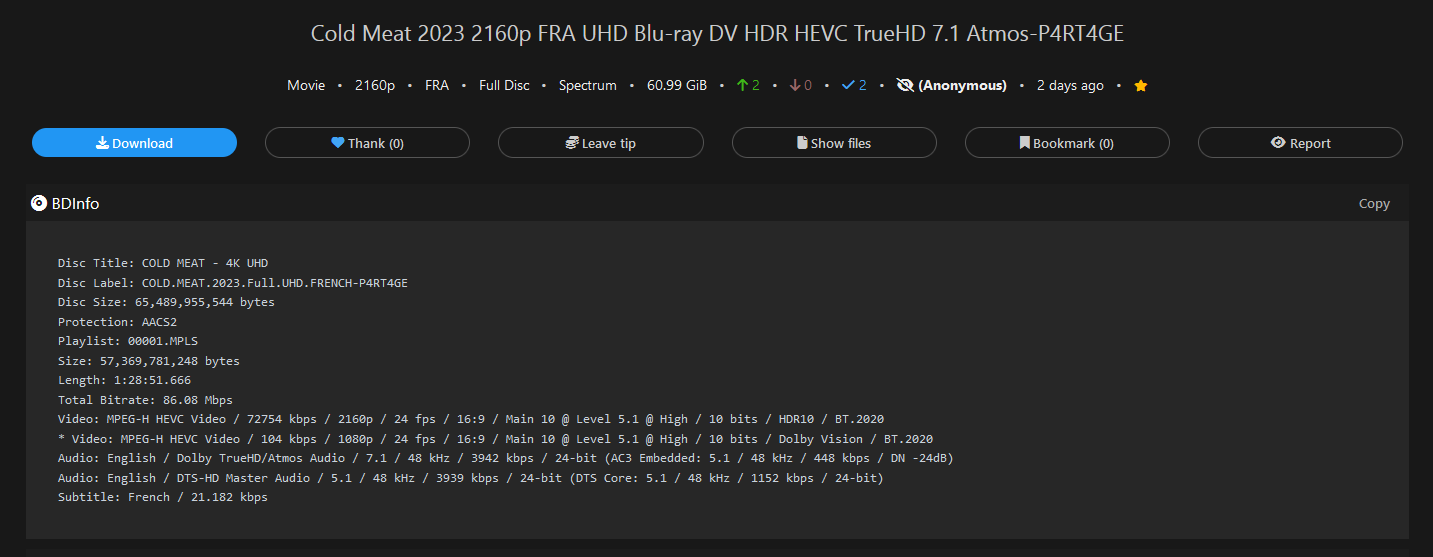Click the heart icon in Thank

click(338, 143)
